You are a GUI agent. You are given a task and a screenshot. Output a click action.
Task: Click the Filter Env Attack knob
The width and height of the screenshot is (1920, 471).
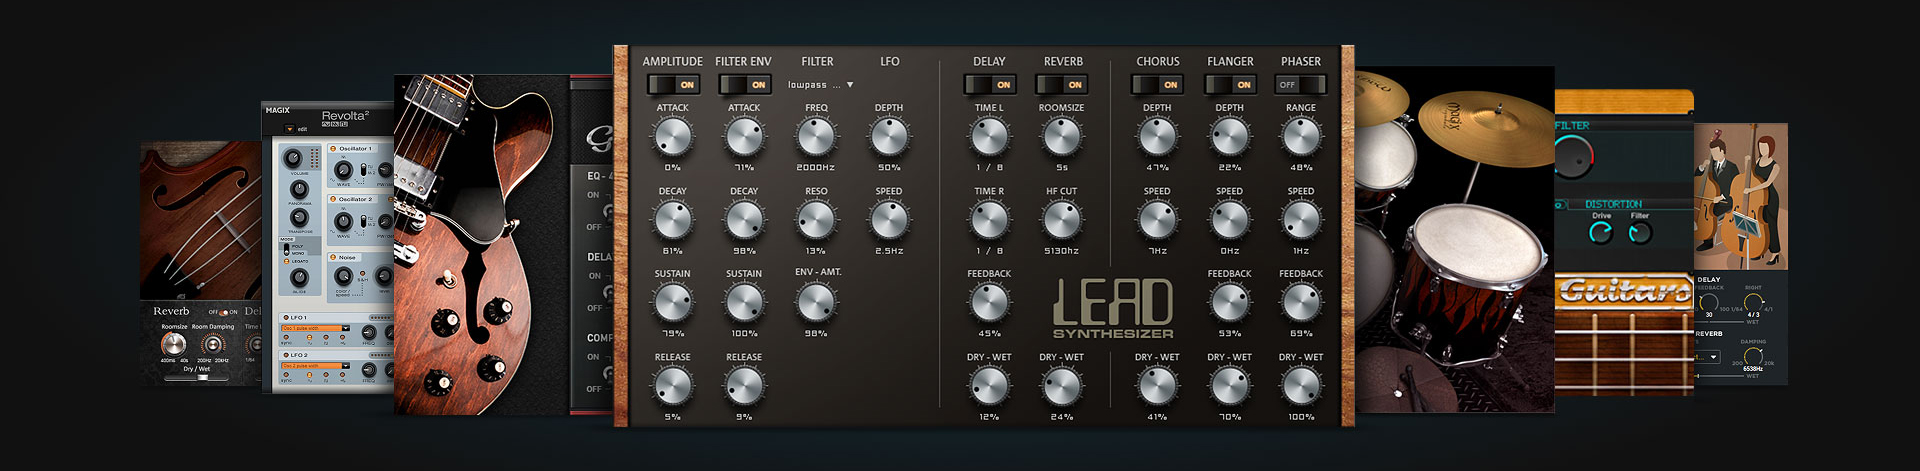(x=744, y=137)
